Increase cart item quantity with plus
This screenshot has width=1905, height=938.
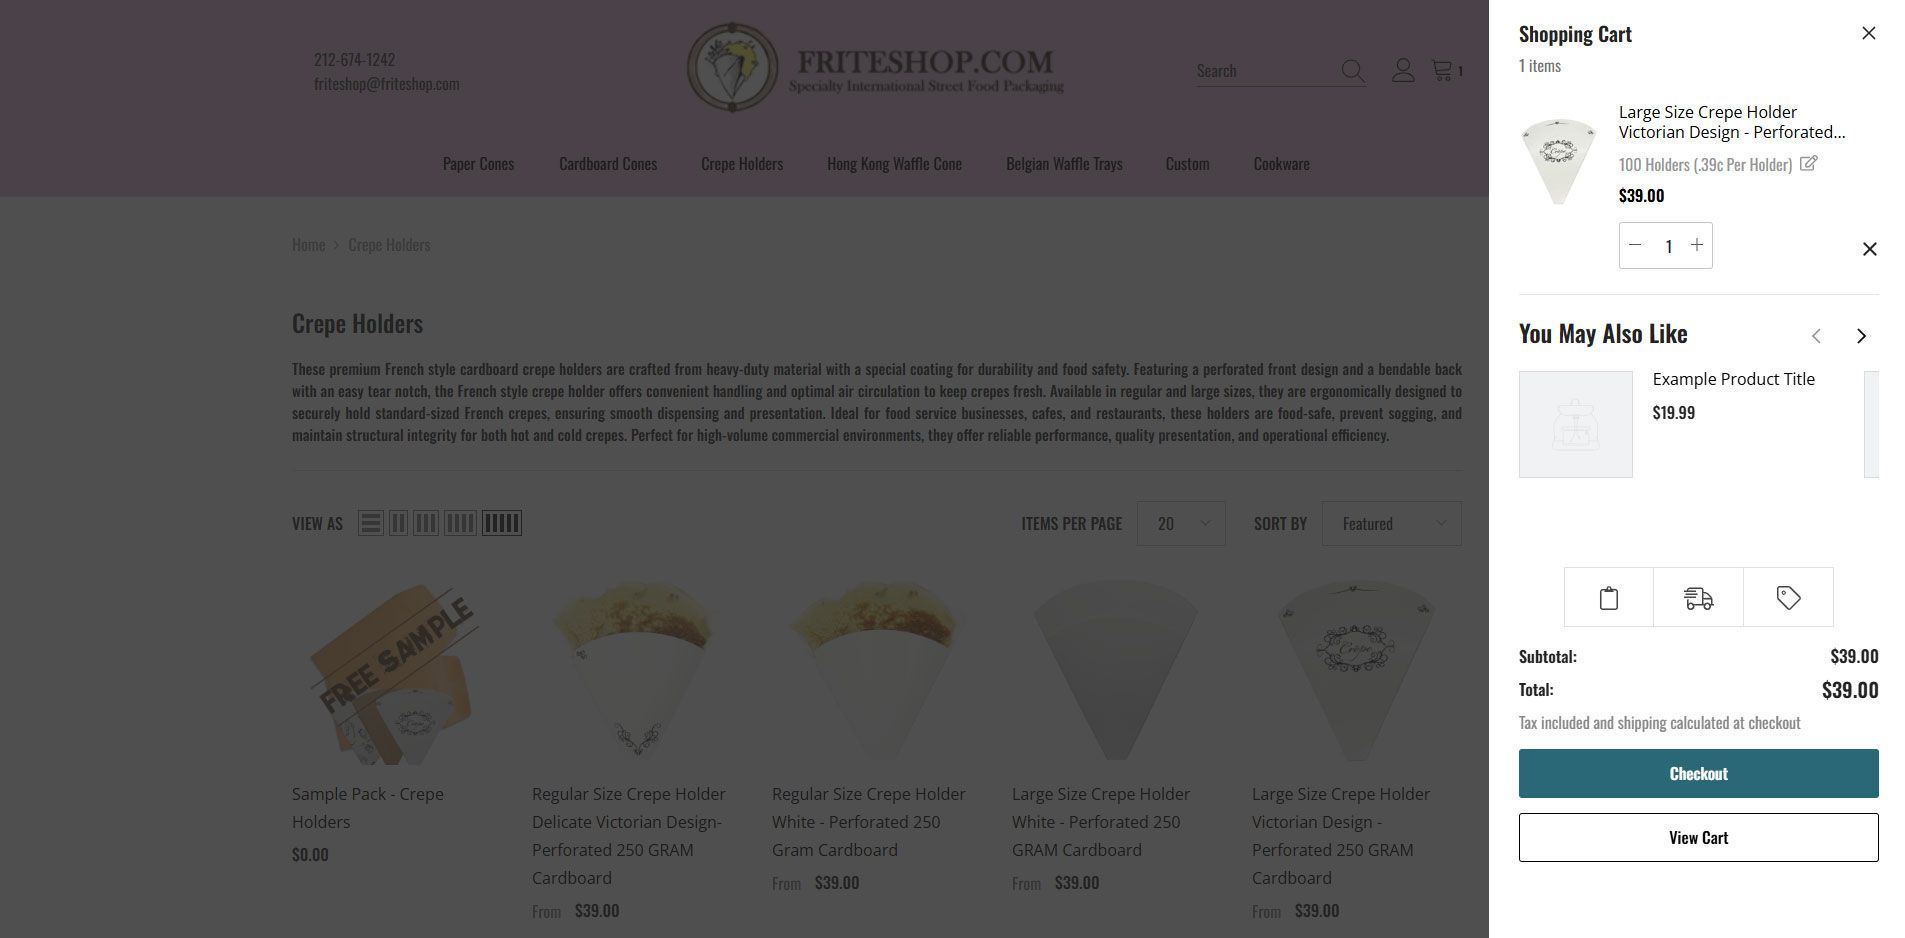tap(1697, 245)
